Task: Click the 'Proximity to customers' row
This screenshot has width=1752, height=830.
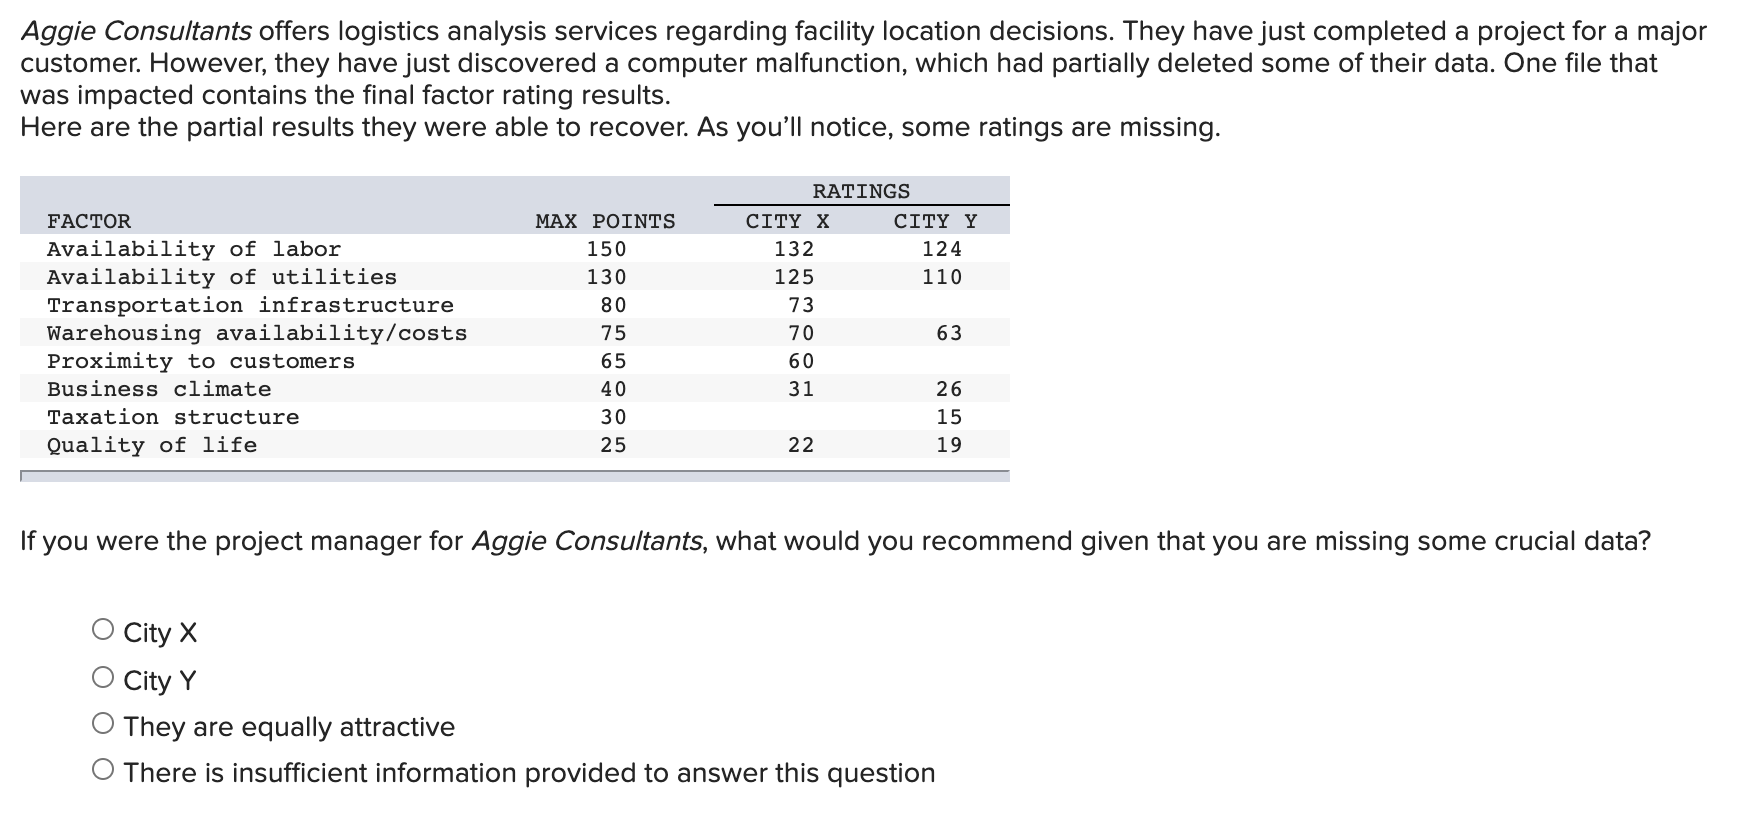Action: [x=200, y=361]
